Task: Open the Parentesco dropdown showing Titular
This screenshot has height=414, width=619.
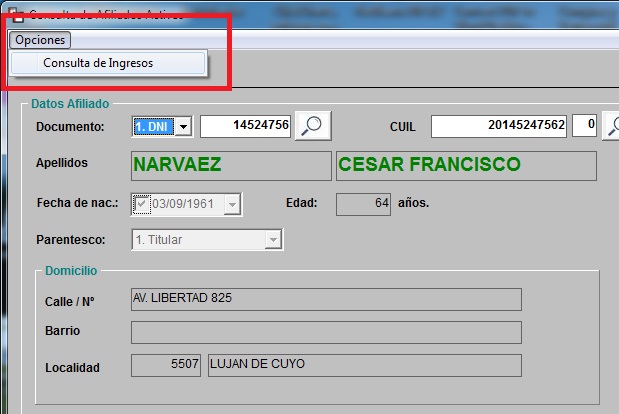Action: pyautogui.click(x=272, y=240)
